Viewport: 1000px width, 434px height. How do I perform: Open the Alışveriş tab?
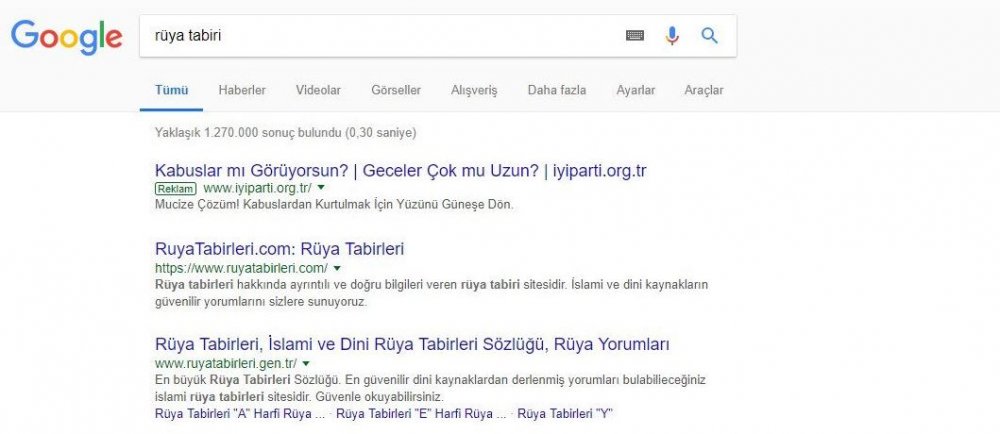coord(474,90)
